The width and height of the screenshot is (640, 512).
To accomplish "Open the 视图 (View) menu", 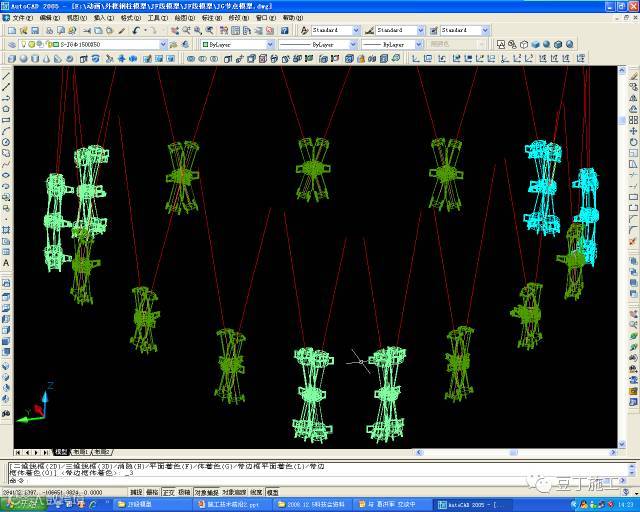I will [x=77, y=18].
